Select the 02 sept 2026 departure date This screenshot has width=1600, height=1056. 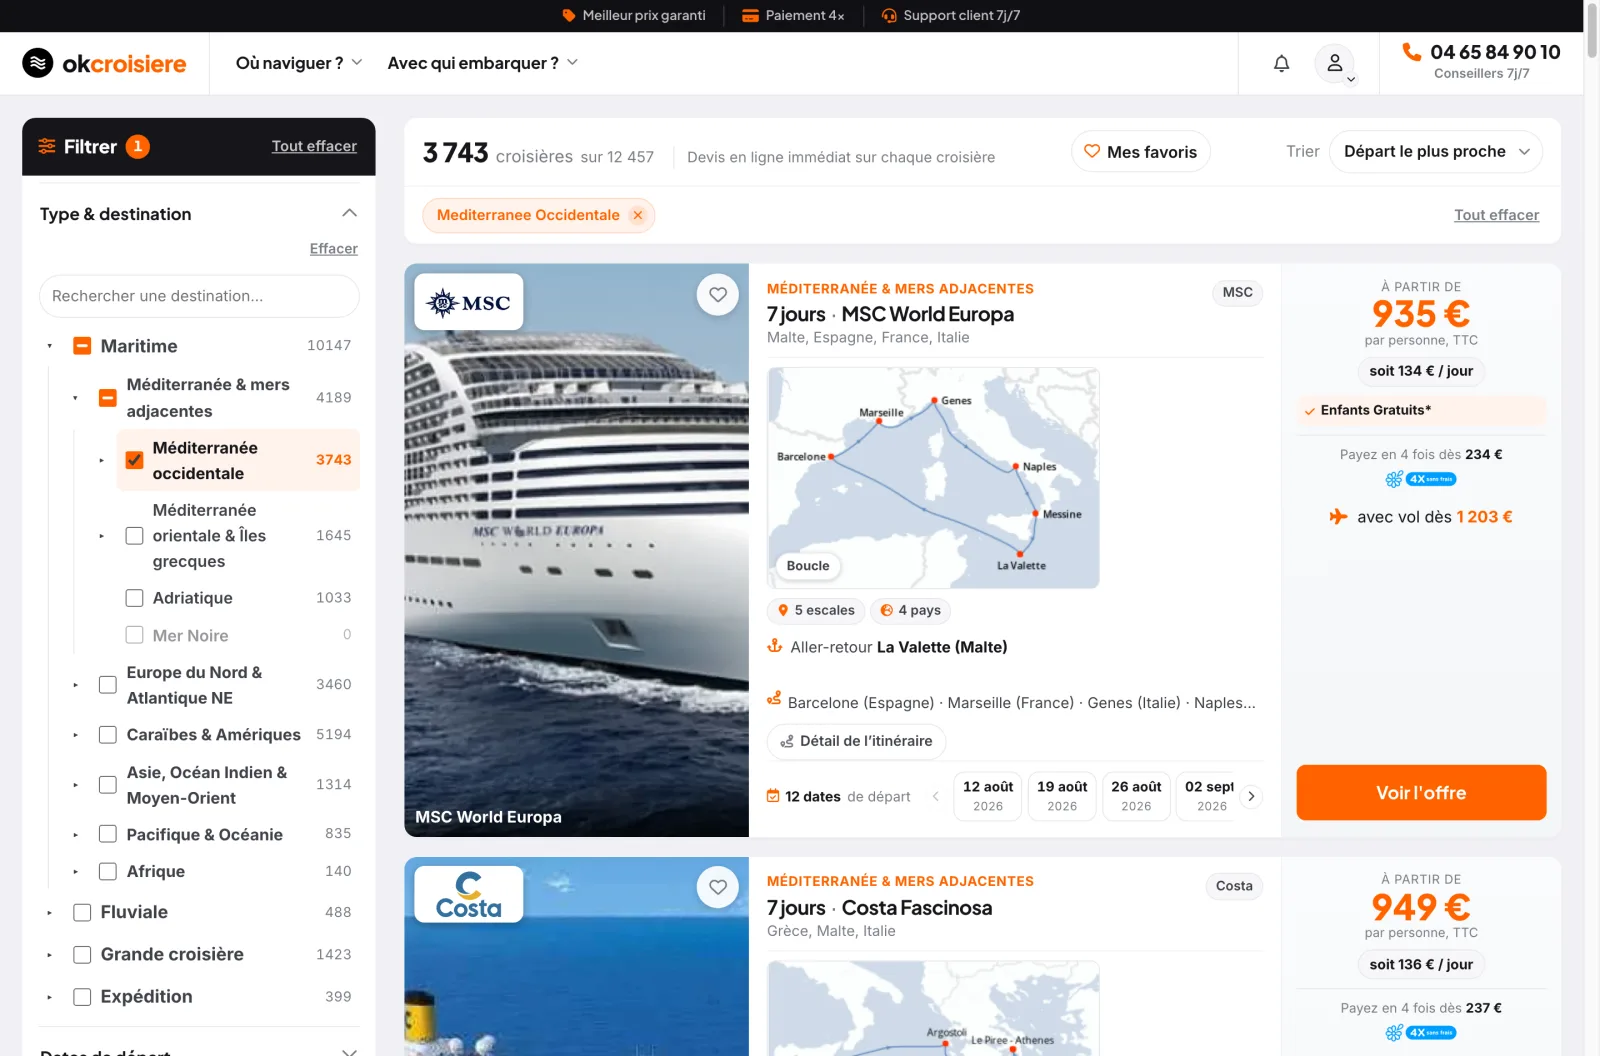(1208, 796)
